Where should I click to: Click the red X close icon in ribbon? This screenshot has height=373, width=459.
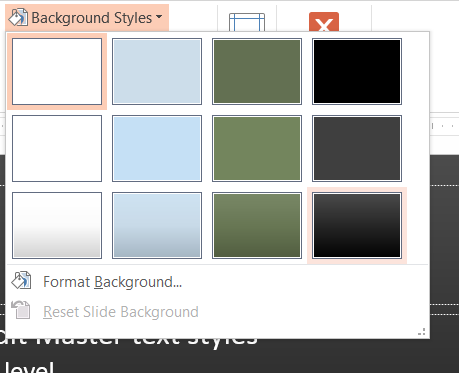coord(324,22)
